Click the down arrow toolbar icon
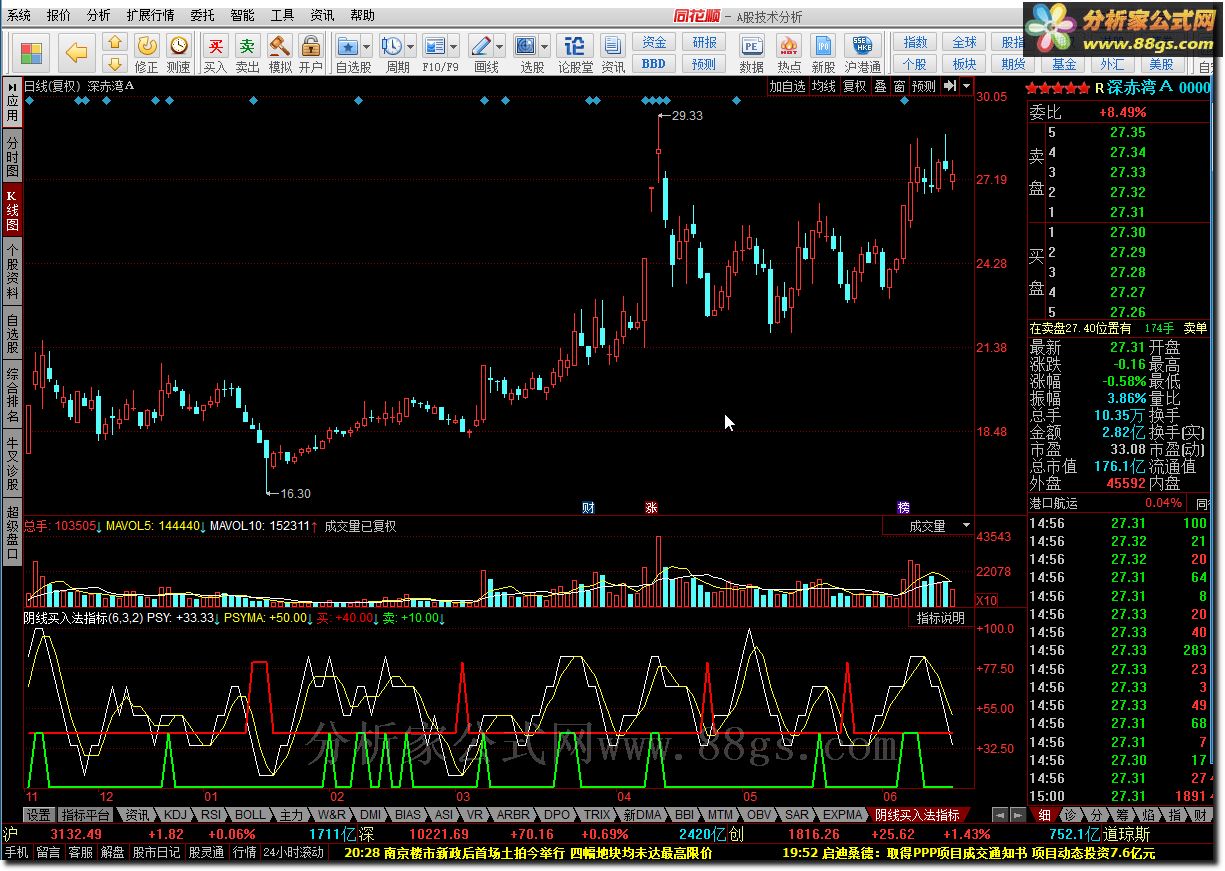Viewport: 1225px width, 871px height. click(115, 63)
